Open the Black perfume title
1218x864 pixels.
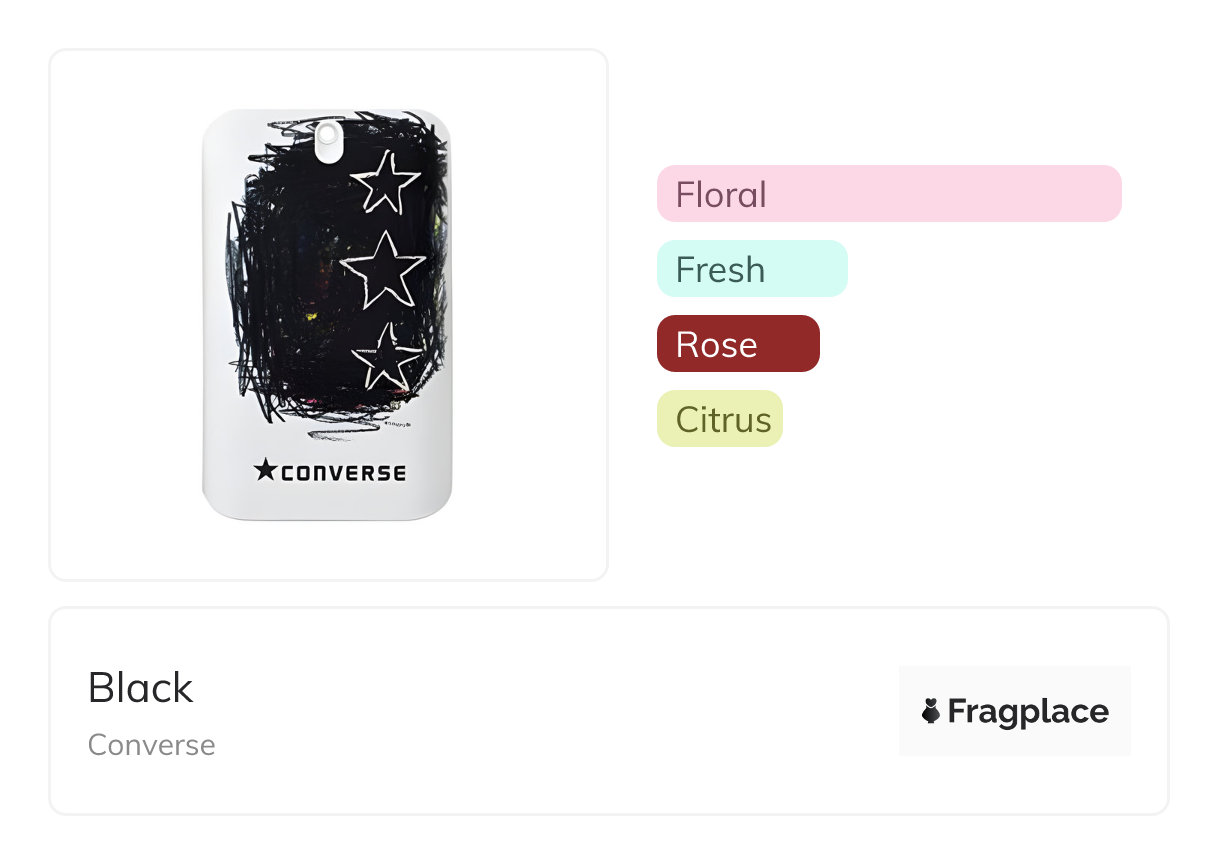click(x=141, y=688)
